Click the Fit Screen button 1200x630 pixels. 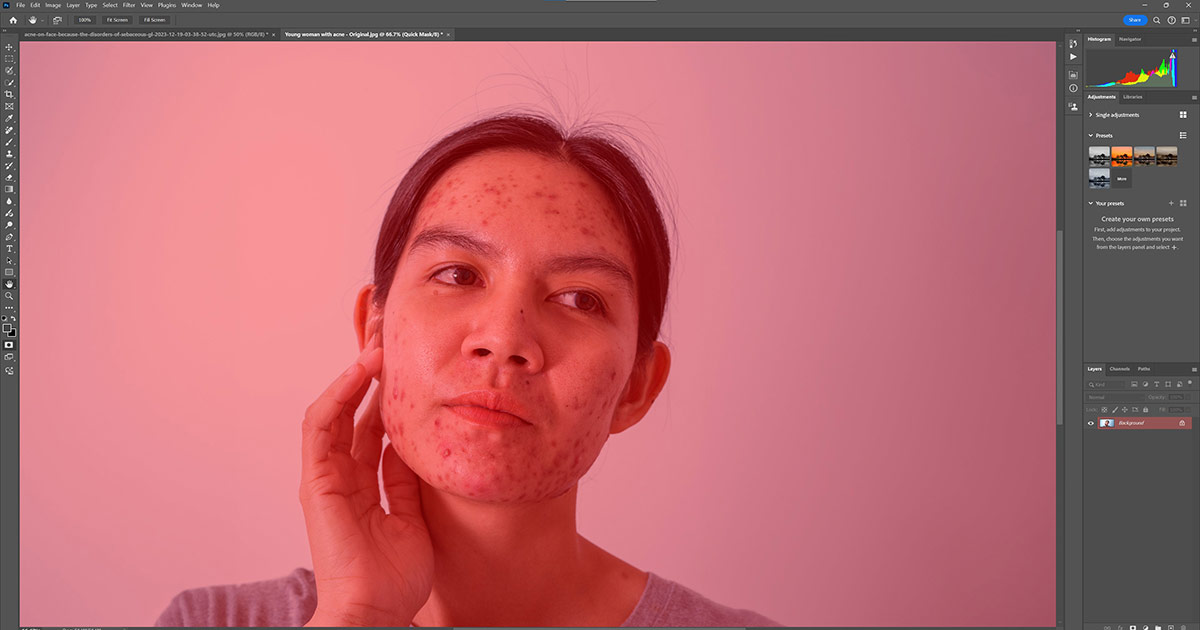pyautogui.click(x=117, y=19)
